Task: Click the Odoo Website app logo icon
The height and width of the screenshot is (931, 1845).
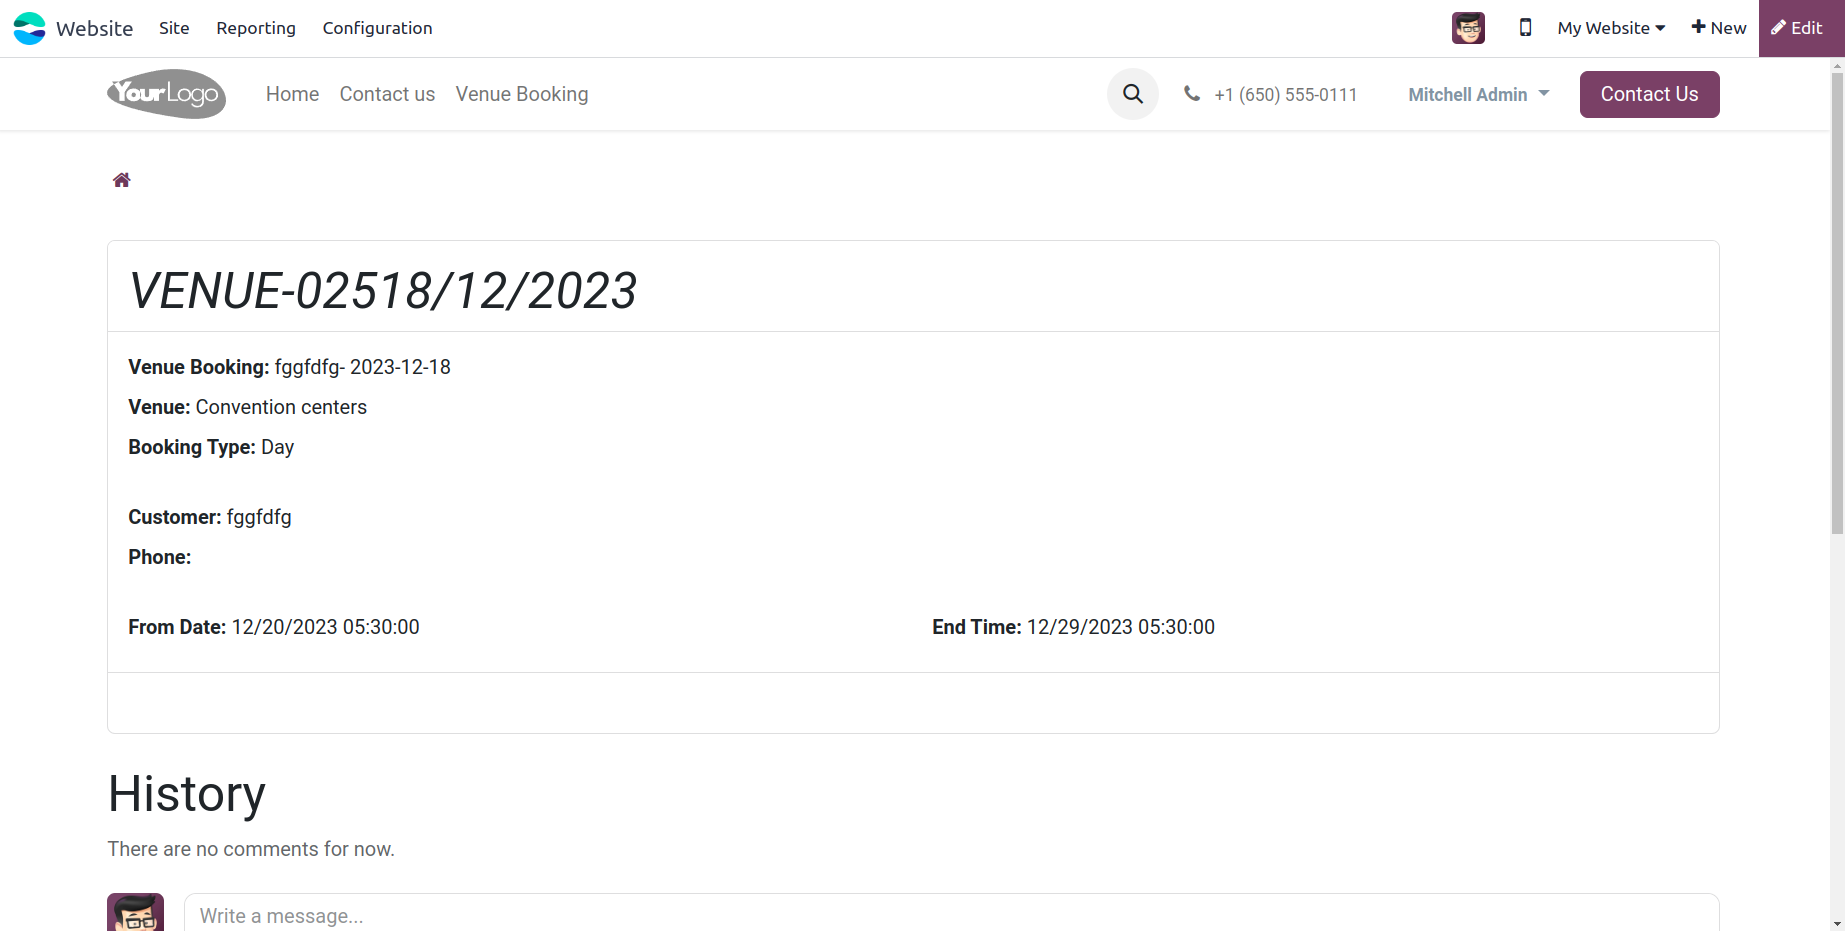Action: pyautogui.click(x=29, y=28)
